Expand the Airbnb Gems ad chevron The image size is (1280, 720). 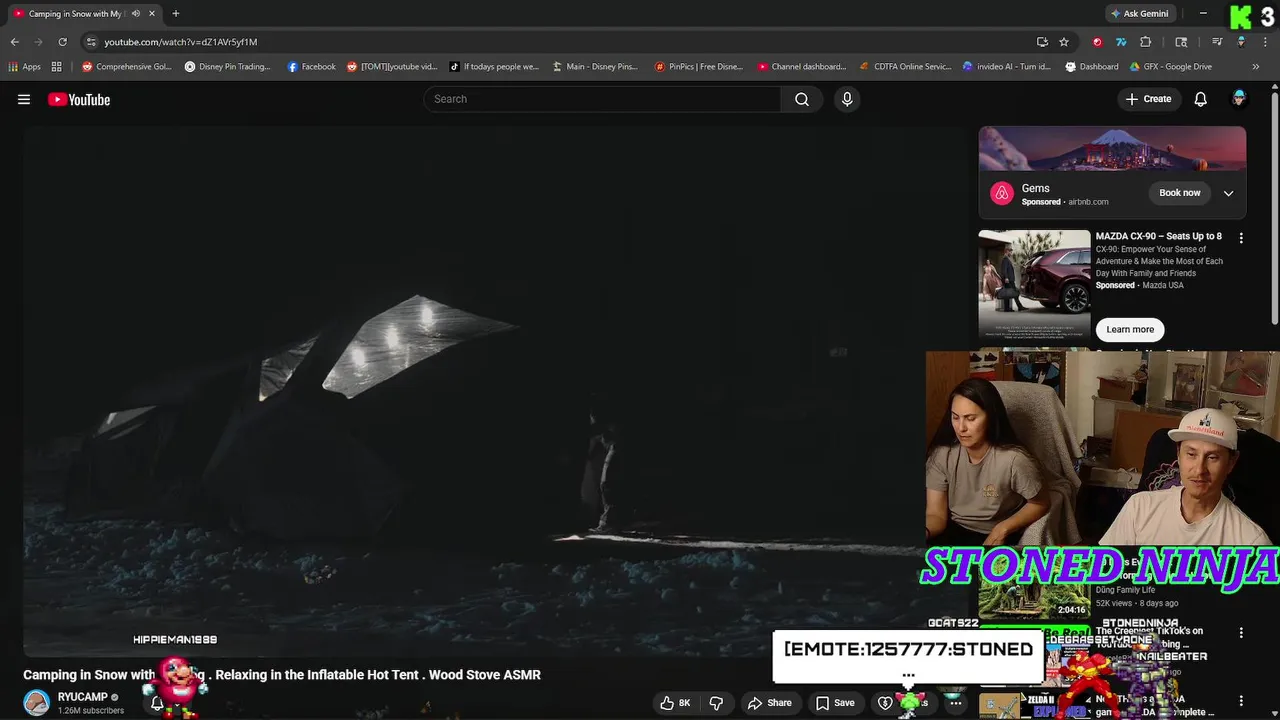pyautogui.click(x=1228, y=193)
